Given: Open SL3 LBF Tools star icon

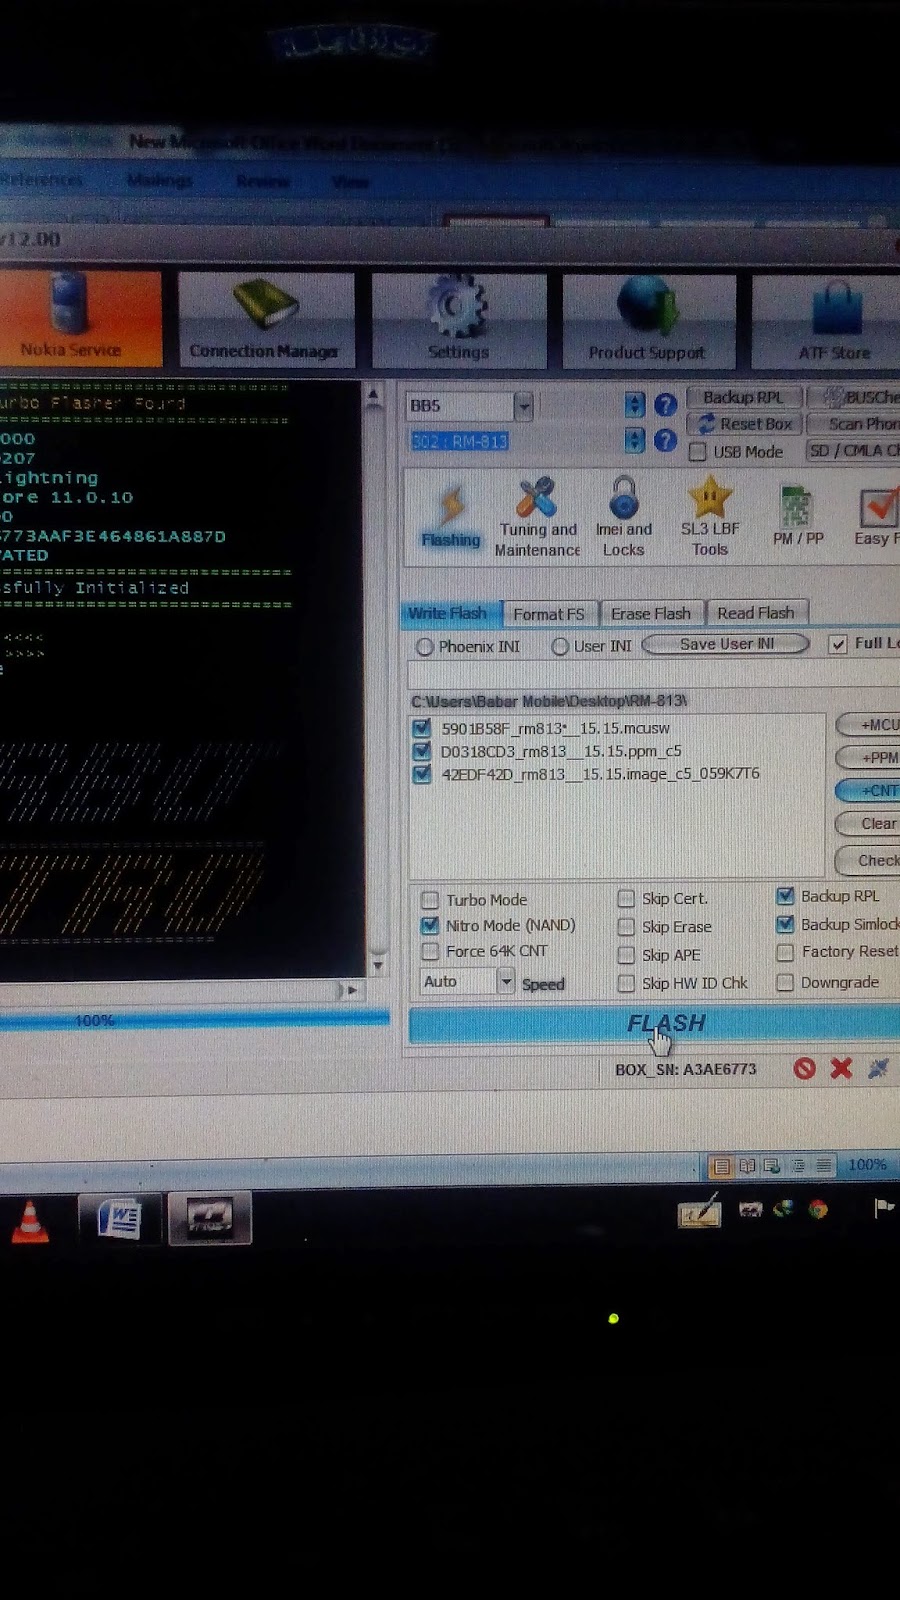Looking at the screenshot, I should coord(710,517).
